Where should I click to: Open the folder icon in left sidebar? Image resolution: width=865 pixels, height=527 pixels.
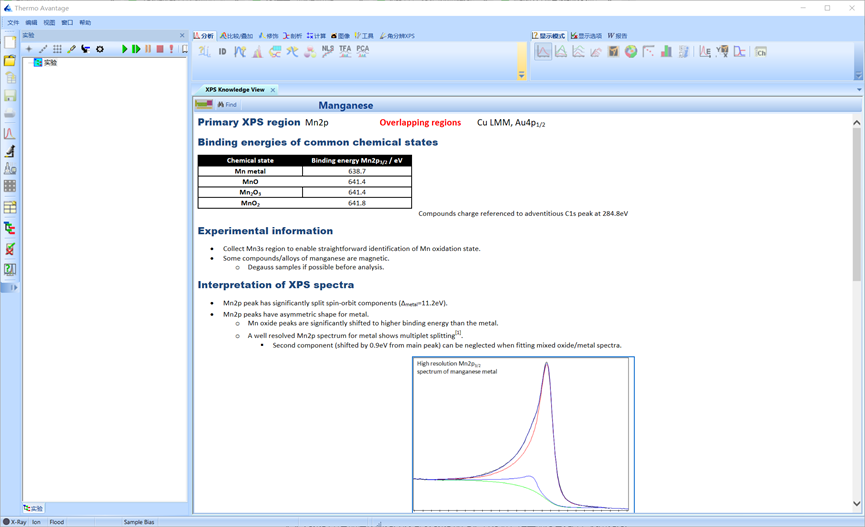[x=10, y=60]
